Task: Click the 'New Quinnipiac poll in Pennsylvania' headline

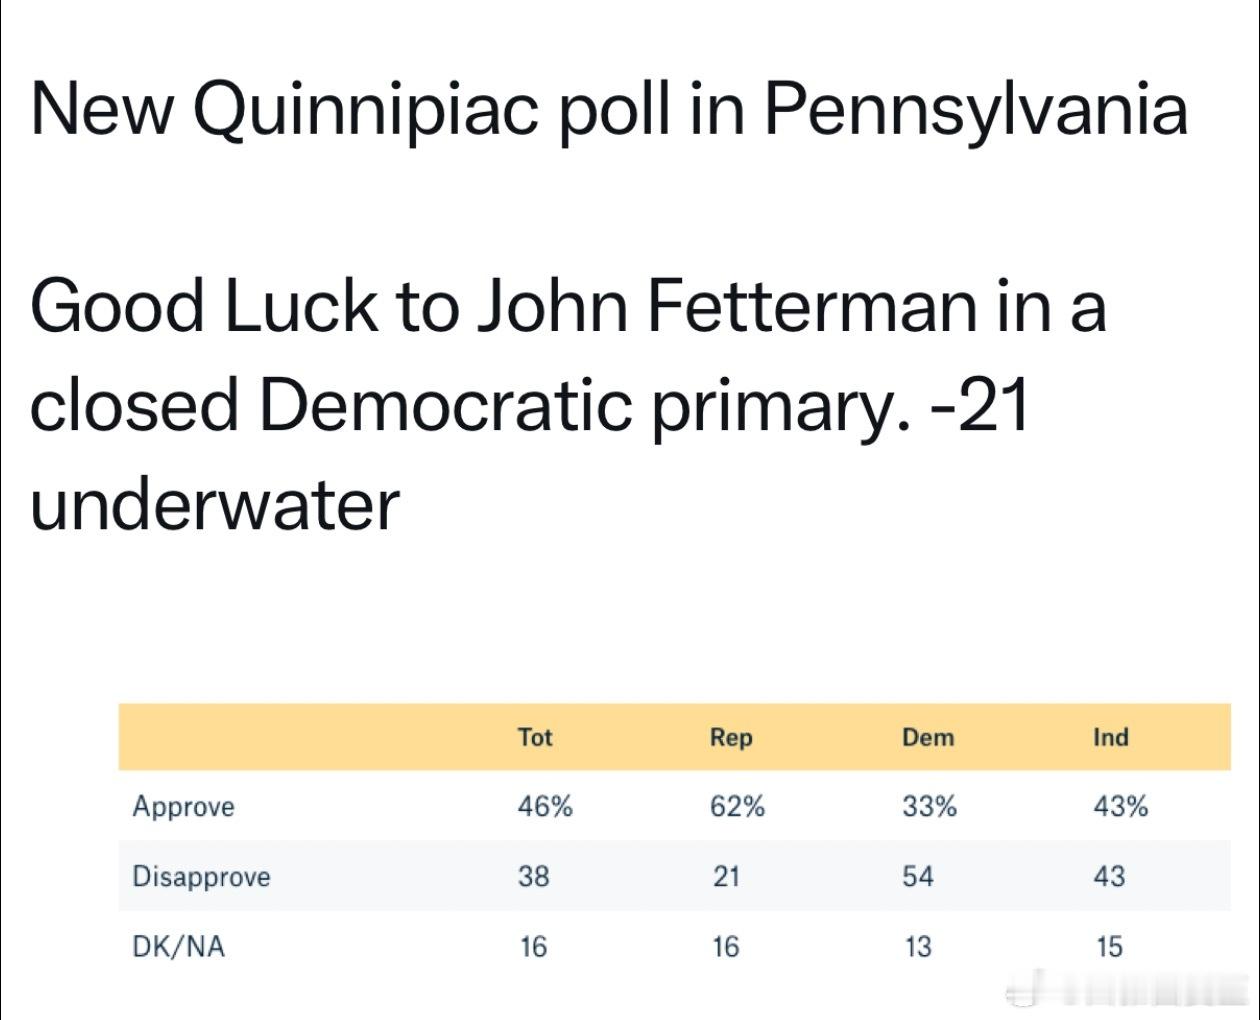Action: pos(609,108)
